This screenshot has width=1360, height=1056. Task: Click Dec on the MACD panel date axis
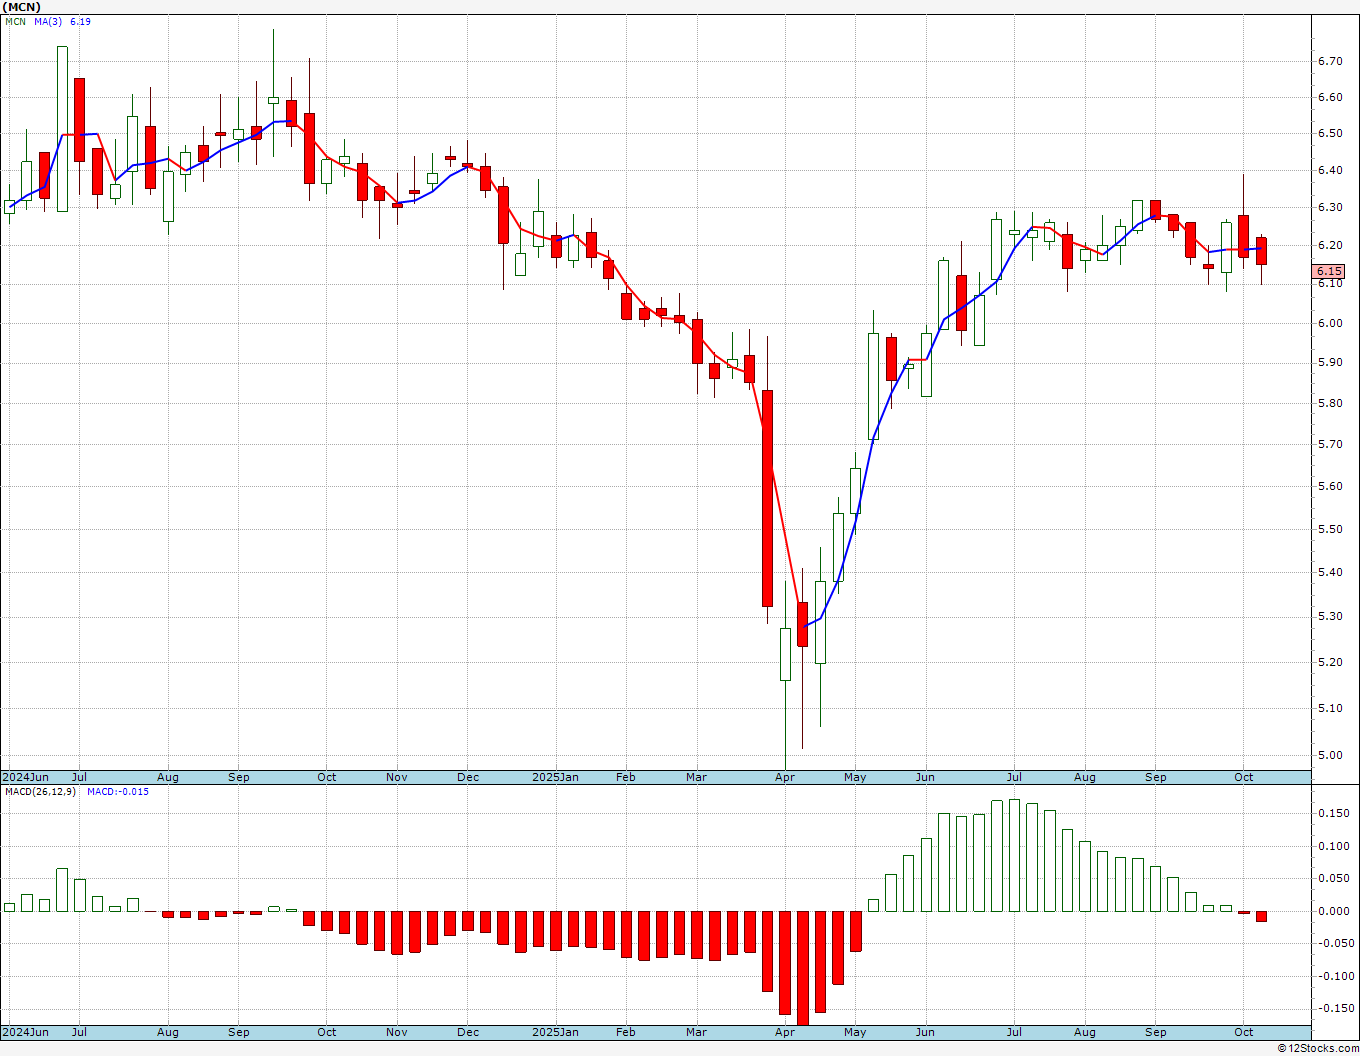[x=468, y=1032]
